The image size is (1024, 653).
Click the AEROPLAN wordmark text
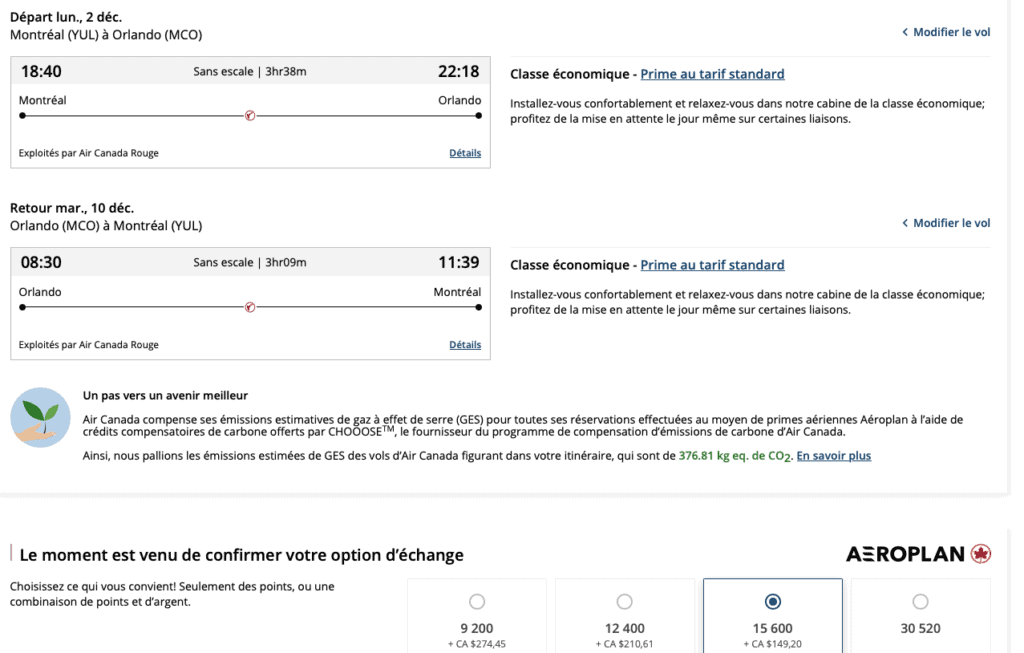(905, 555)
